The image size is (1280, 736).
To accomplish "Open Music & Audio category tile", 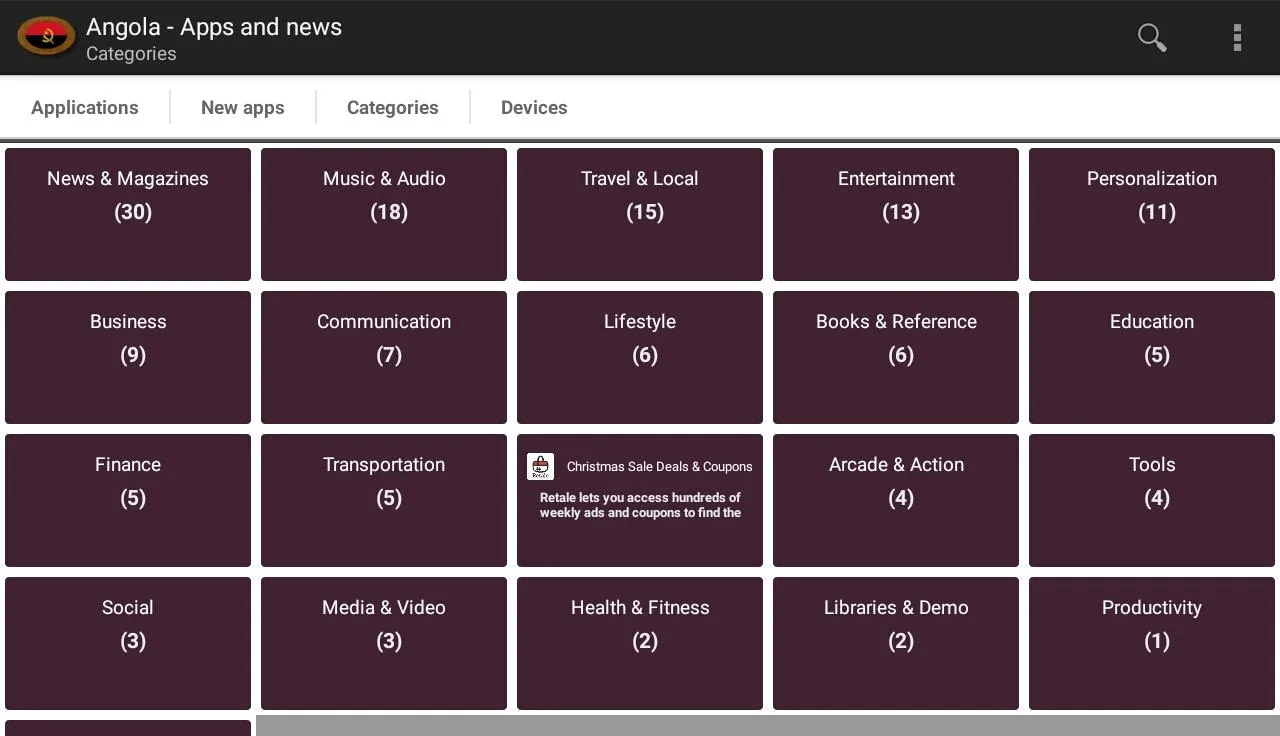I will tap(384, 214).
